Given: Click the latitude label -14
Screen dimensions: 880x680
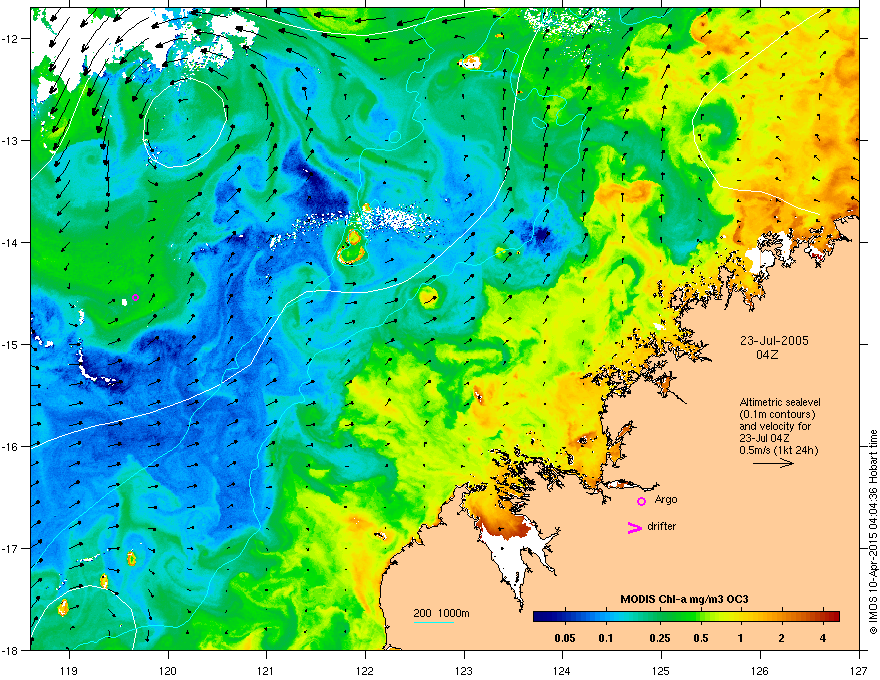Looking at the screenshot, I should click(x=11, y=242).
